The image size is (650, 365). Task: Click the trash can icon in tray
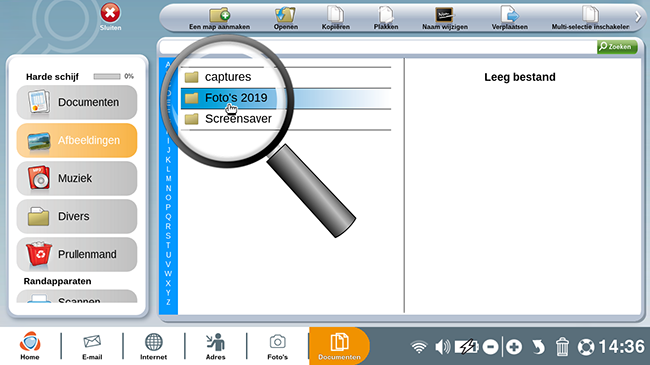[562, 347]
